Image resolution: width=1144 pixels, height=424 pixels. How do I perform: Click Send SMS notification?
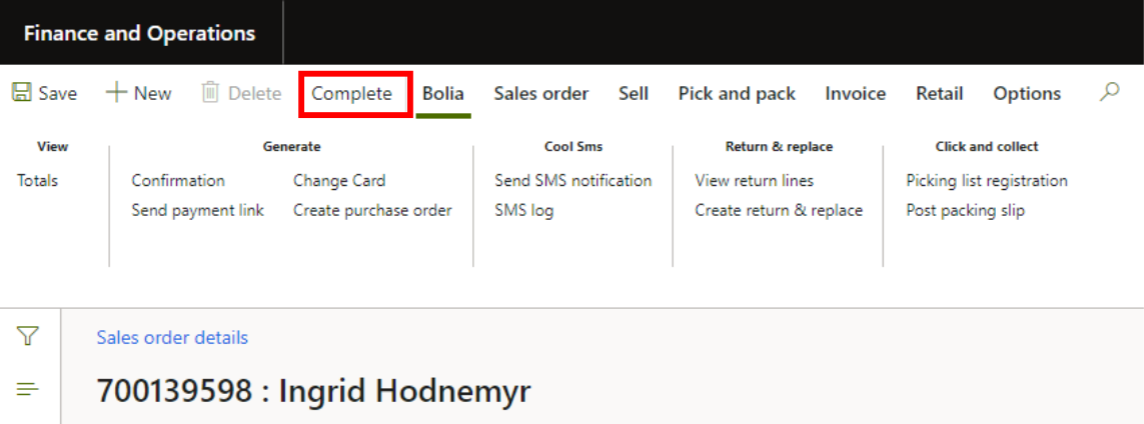573,181
